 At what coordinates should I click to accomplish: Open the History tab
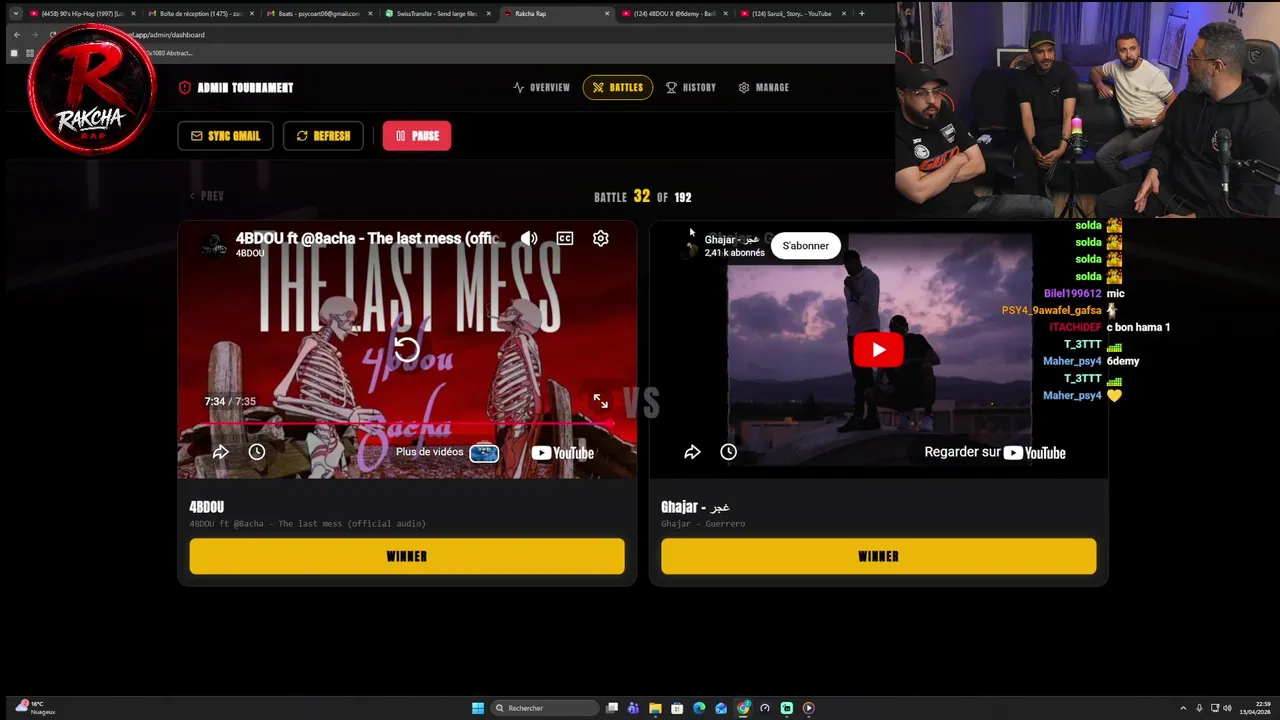coord(691,88)
